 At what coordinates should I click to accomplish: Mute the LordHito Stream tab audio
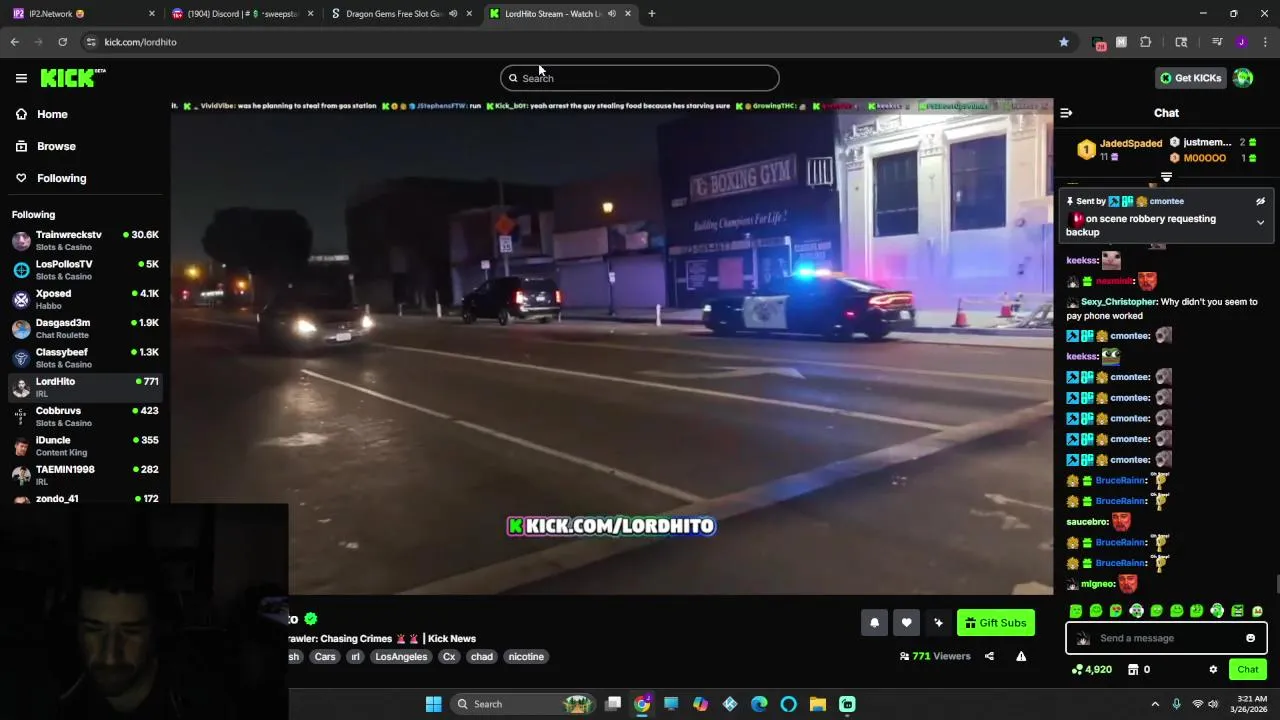click(611, 14)
